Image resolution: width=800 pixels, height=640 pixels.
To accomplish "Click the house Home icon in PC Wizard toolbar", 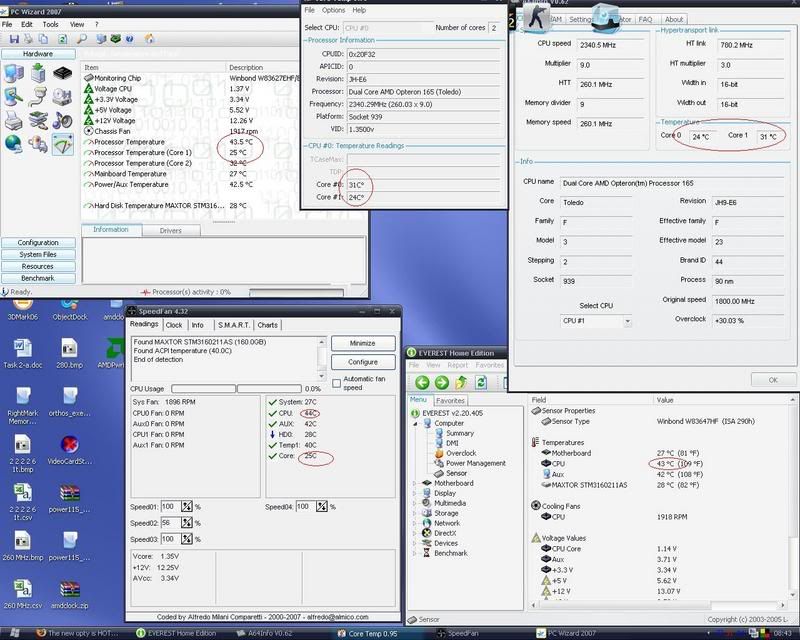I will click(149, 39).
